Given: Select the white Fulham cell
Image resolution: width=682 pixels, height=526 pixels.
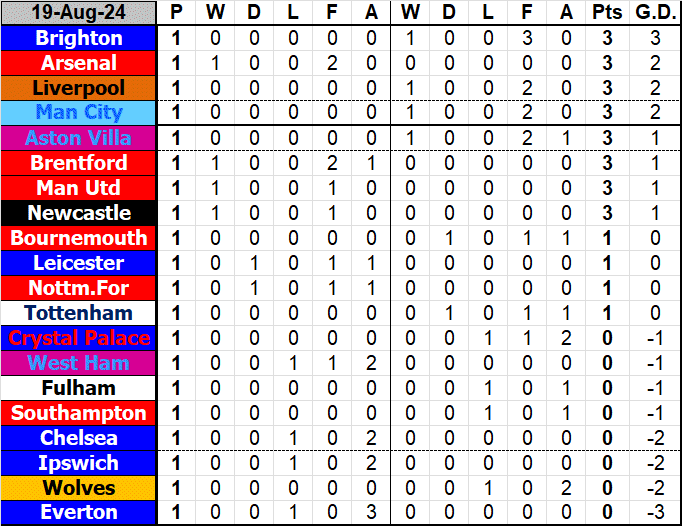Looking at the screenshot, I should 79,388.
